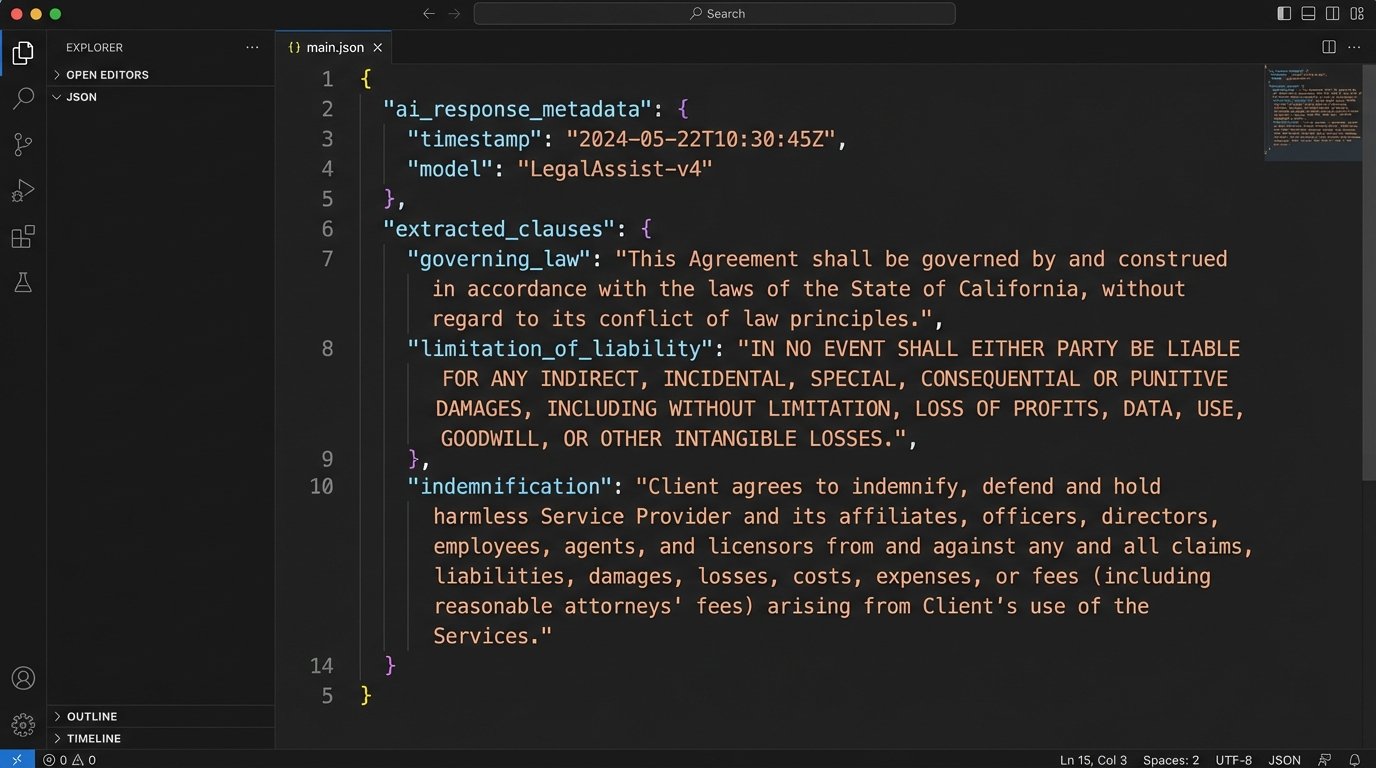Viewport: 1376px width, 768px height.
Task: Split the editor using the toolbar icon
Action: click(x=1328, y=46)
